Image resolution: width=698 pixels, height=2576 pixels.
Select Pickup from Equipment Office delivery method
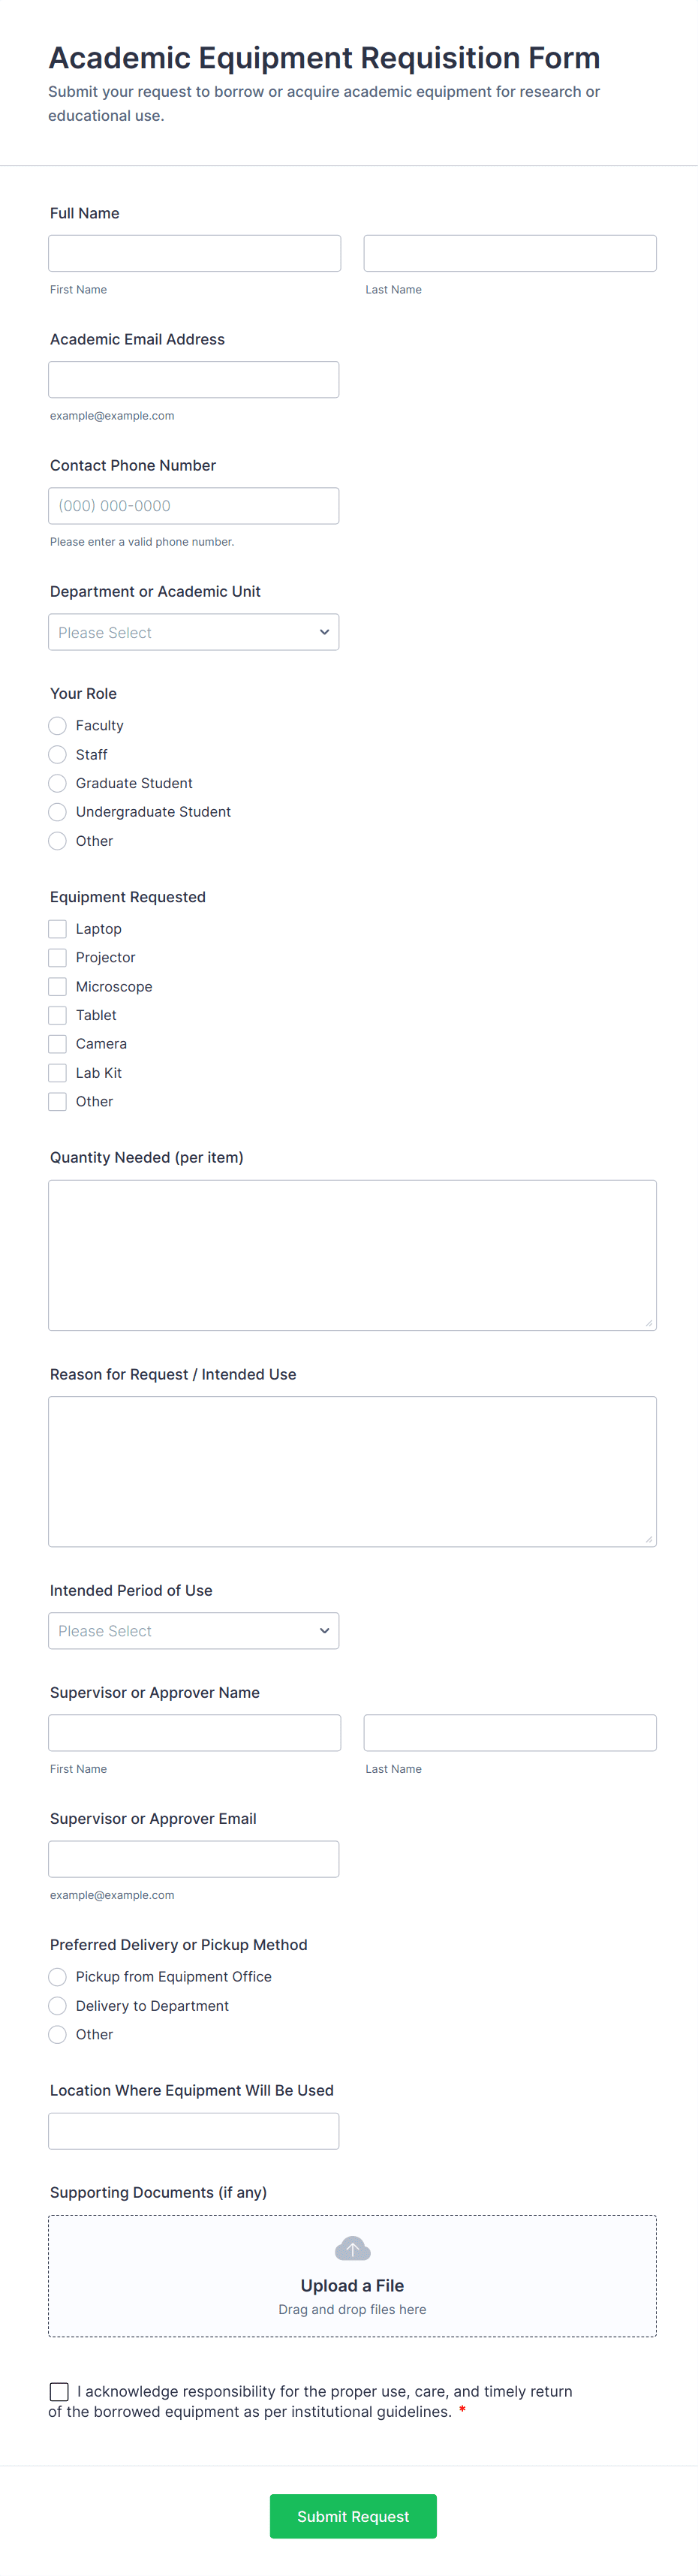click(57, 1976)
